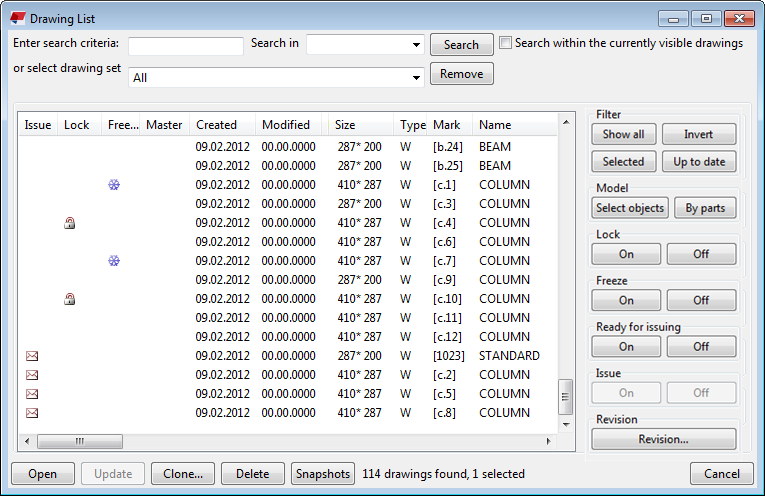Click the issue envelope icon on row 1023
Viewport: 765px width, 496px height.
pyautogui.click(x=32, y=356)
